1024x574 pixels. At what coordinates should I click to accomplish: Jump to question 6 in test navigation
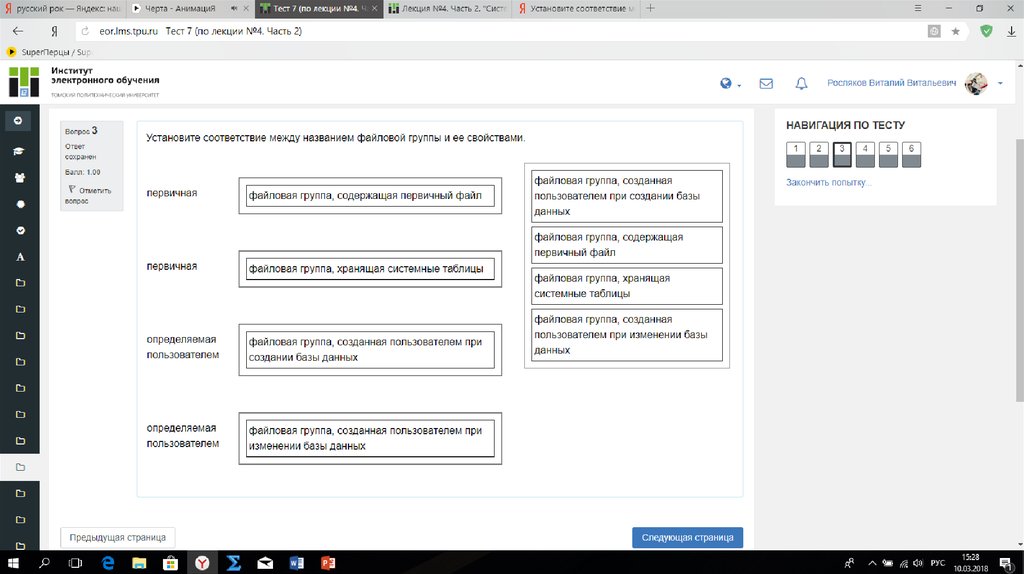click(911, 155)
